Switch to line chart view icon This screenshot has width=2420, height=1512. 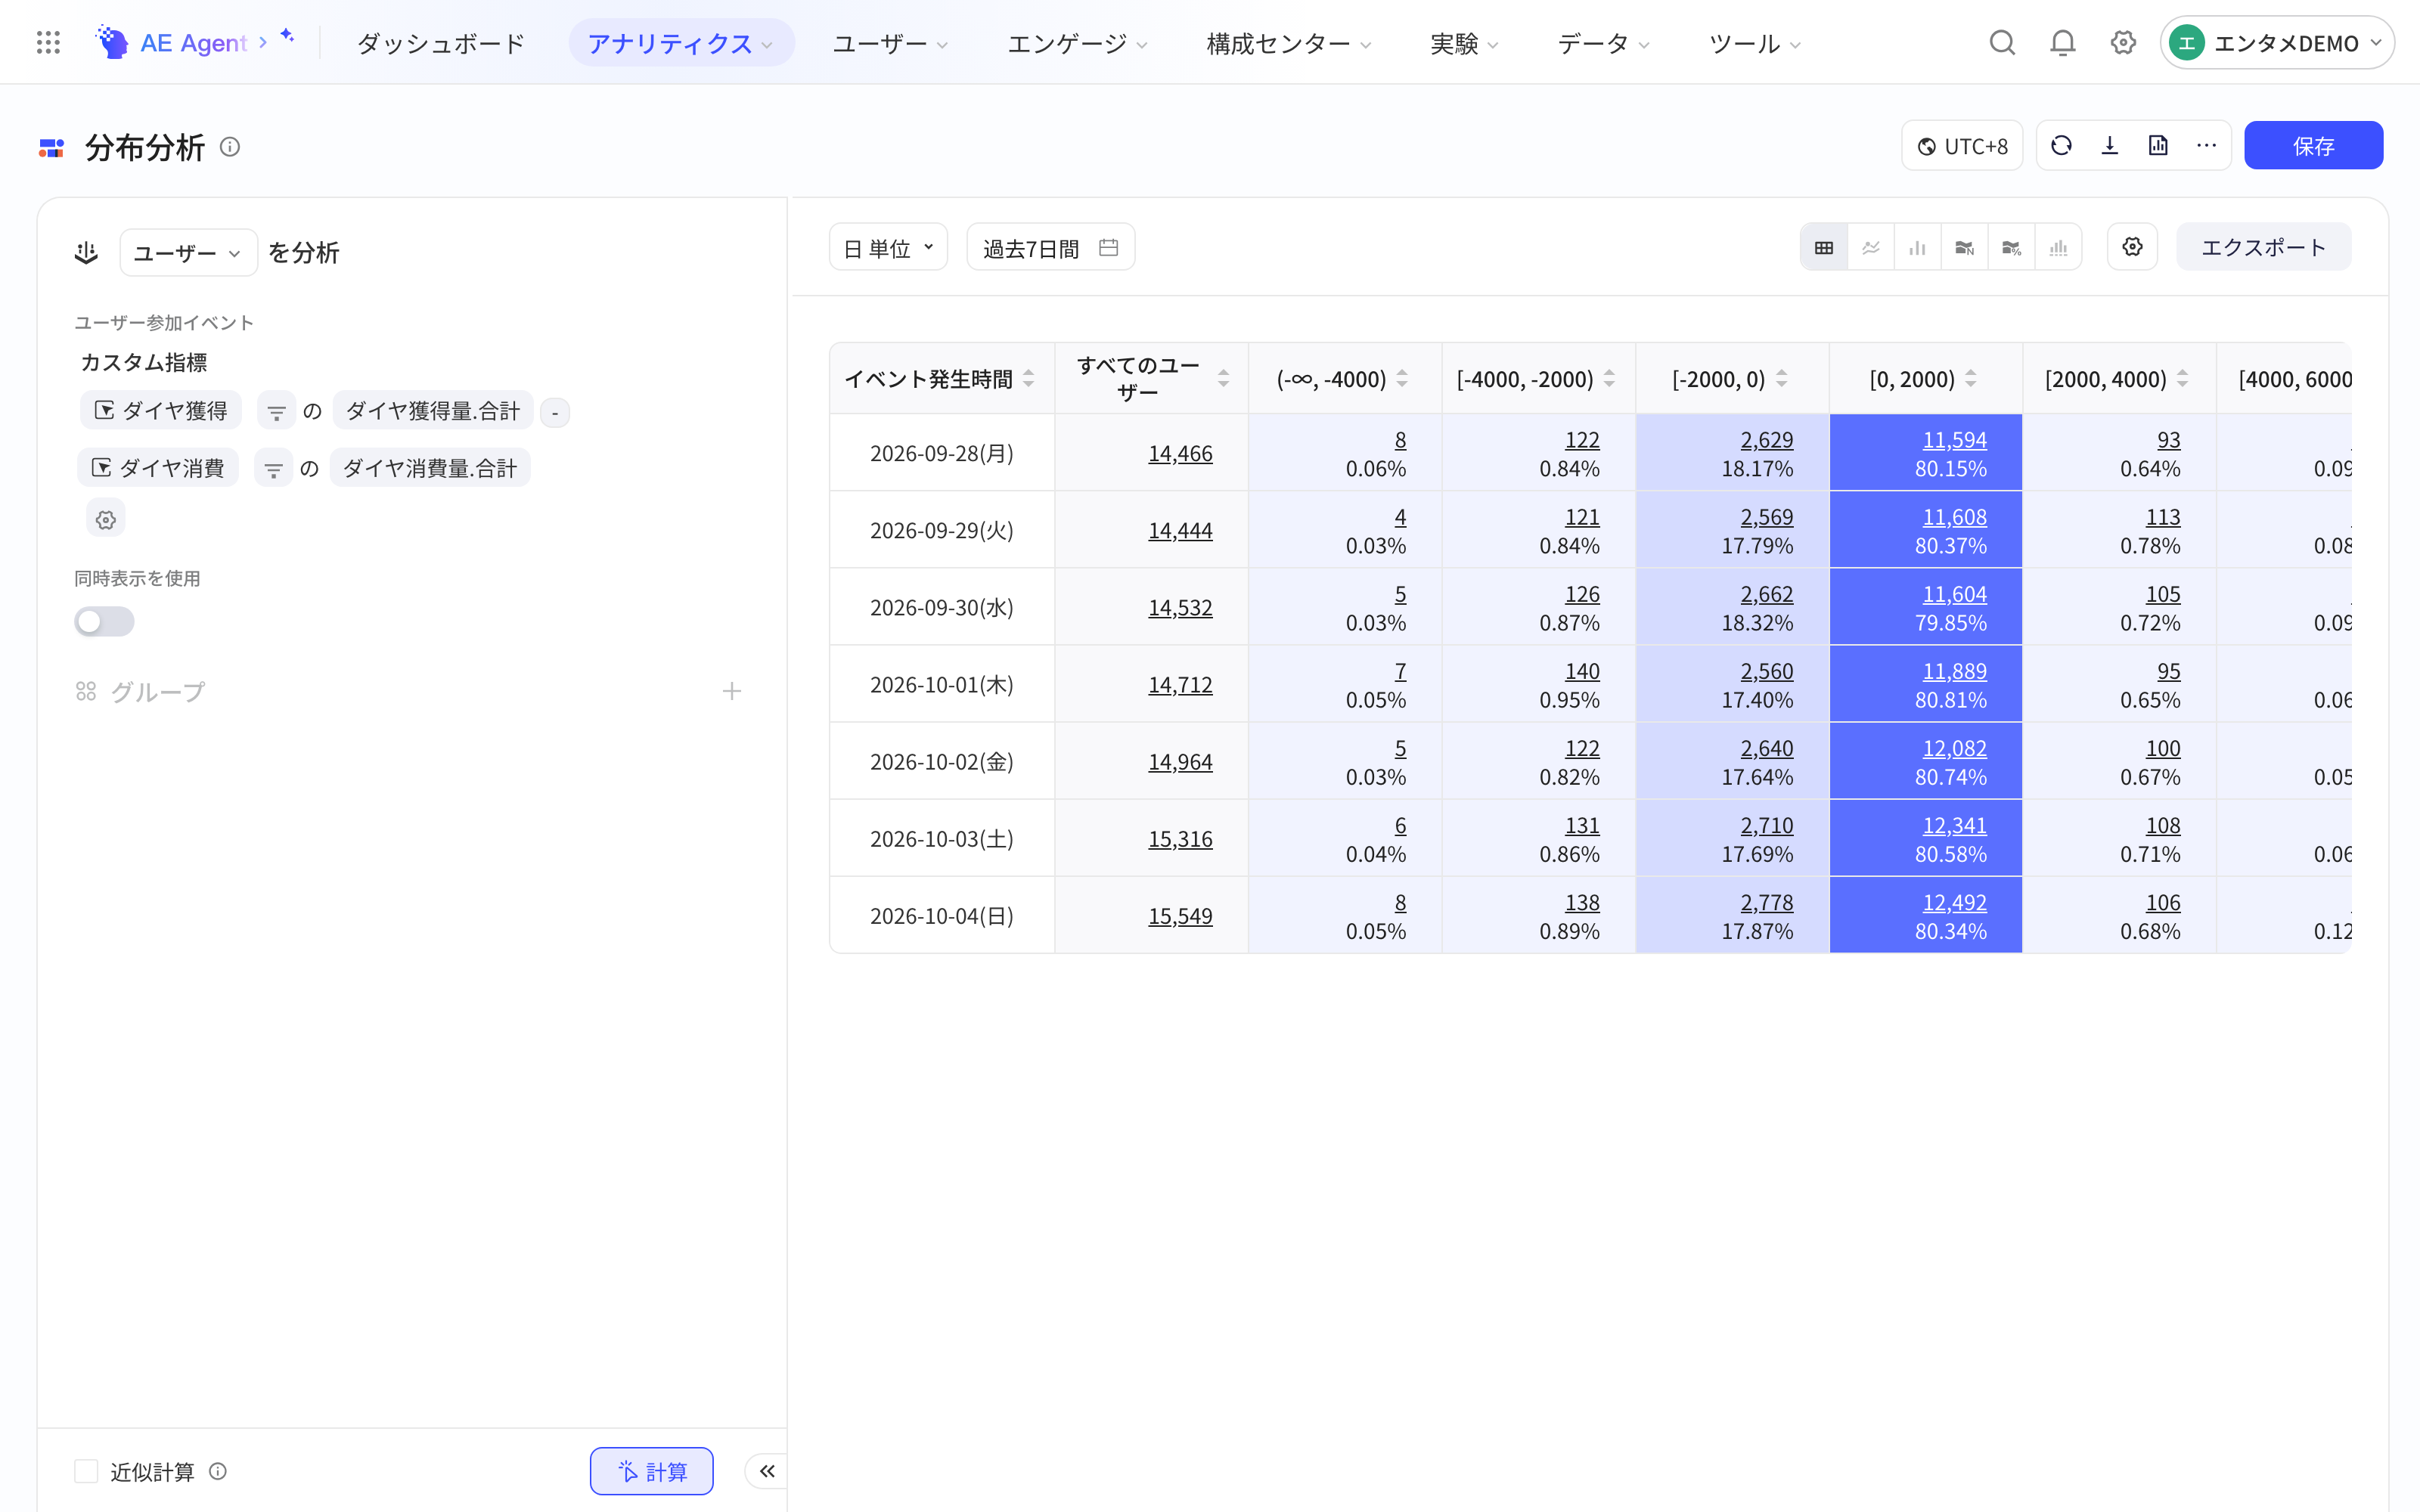(1870, 247)
